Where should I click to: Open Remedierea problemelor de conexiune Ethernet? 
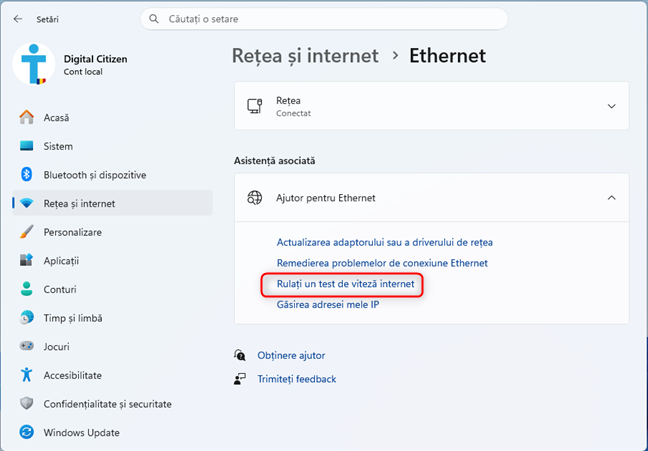tap(382, 263)
